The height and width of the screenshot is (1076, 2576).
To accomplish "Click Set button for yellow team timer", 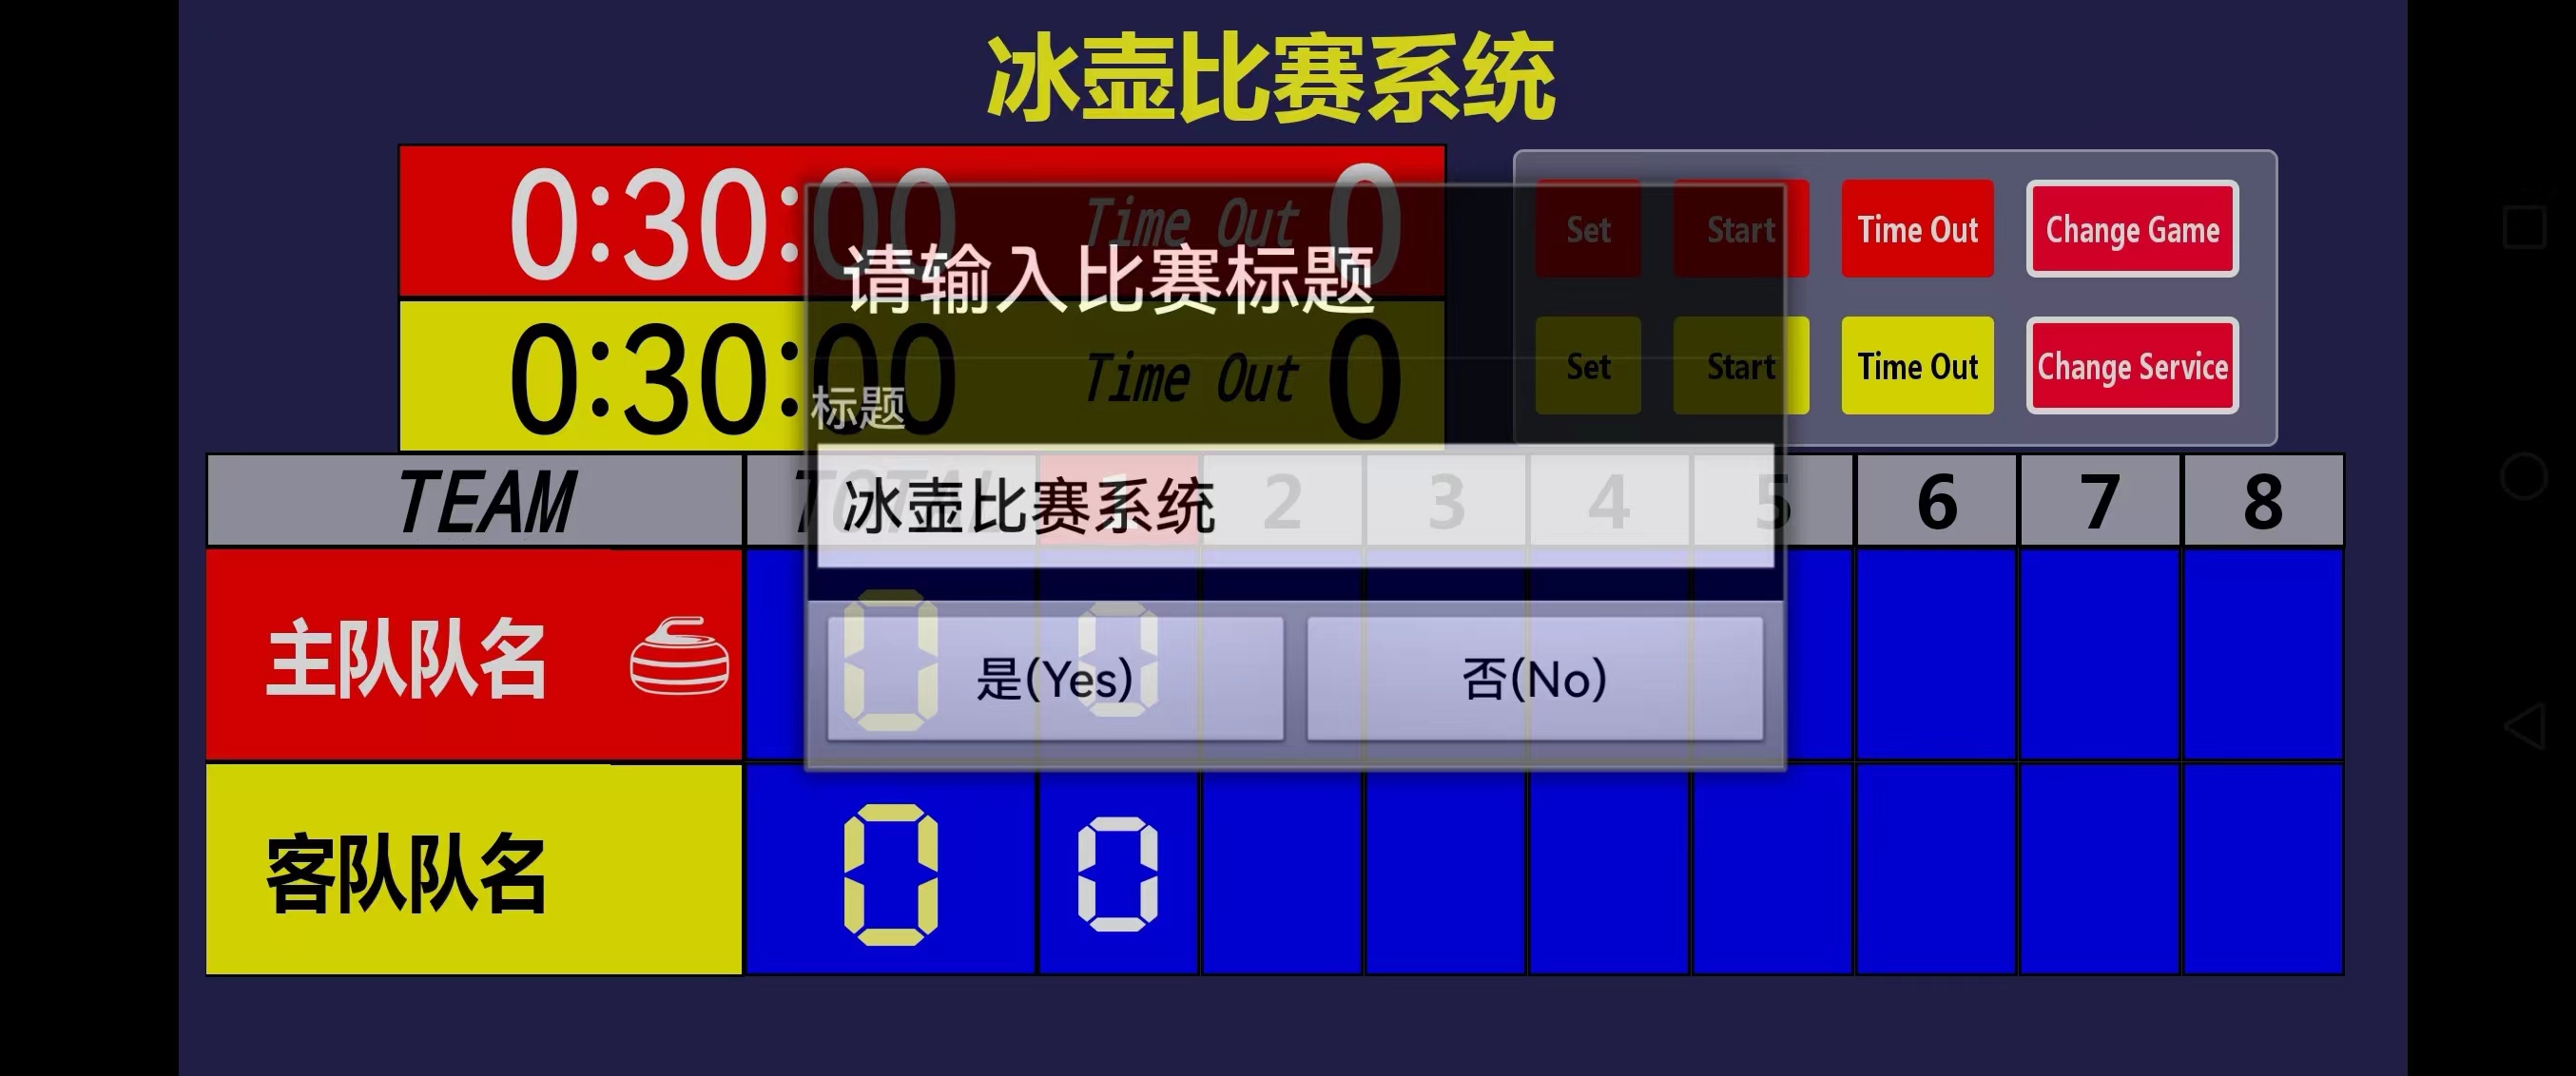I will tap(1583, 366).
